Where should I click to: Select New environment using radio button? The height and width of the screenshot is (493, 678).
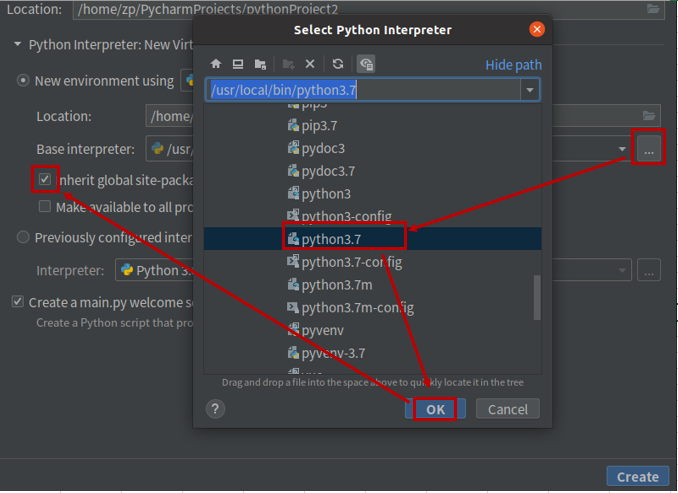[x=23, y=81]
